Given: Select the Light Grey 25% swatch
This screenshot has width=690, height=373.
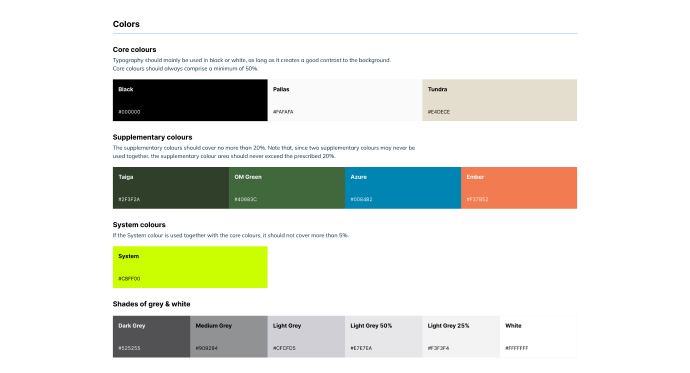Looking at the screenshot, I should [x=461, y=336].
